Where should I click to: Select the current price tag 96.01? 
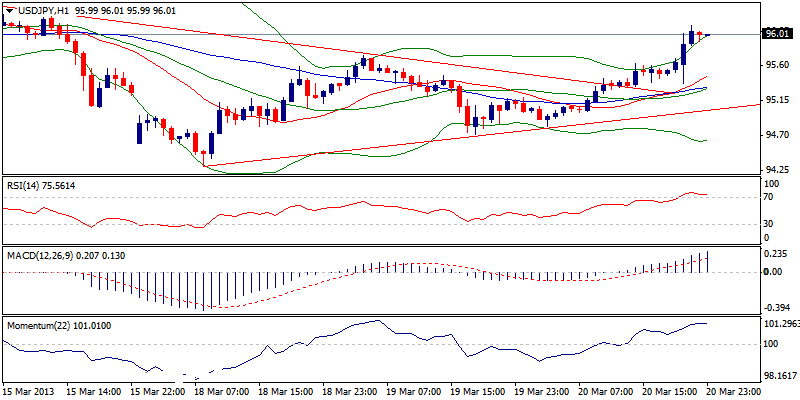click(x=777, y=33)
